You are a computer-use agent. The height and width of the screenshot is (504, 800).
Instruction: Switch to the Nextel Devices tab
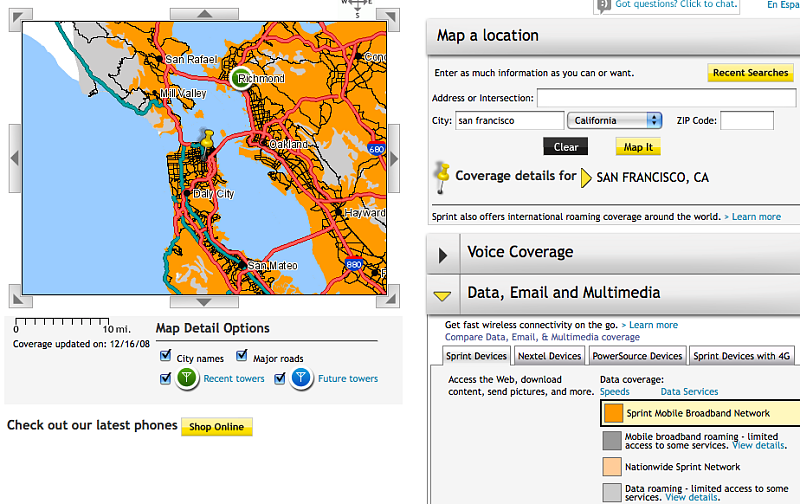[x=549, y=356]
